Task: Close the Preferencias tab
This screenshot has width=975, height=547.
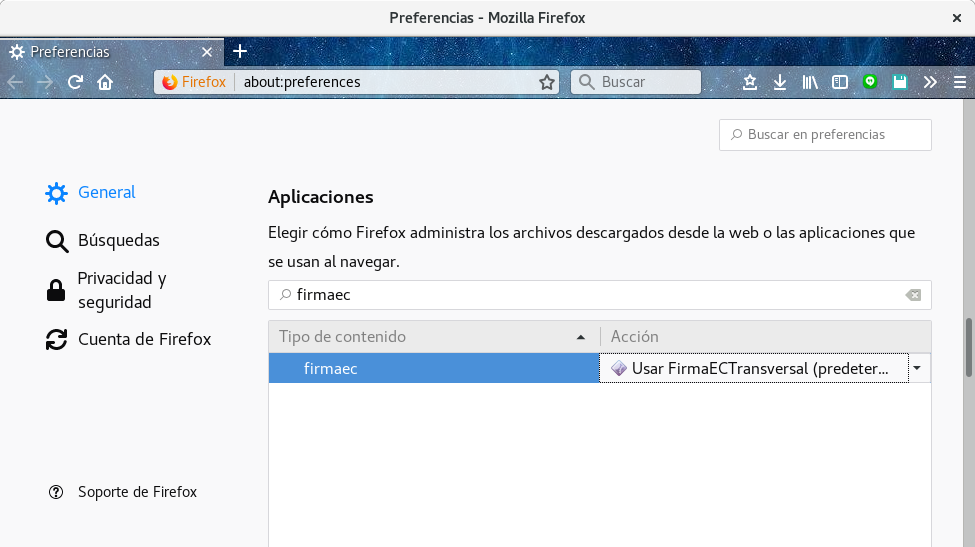Action: pyautogui.click(x=207, y=52)
